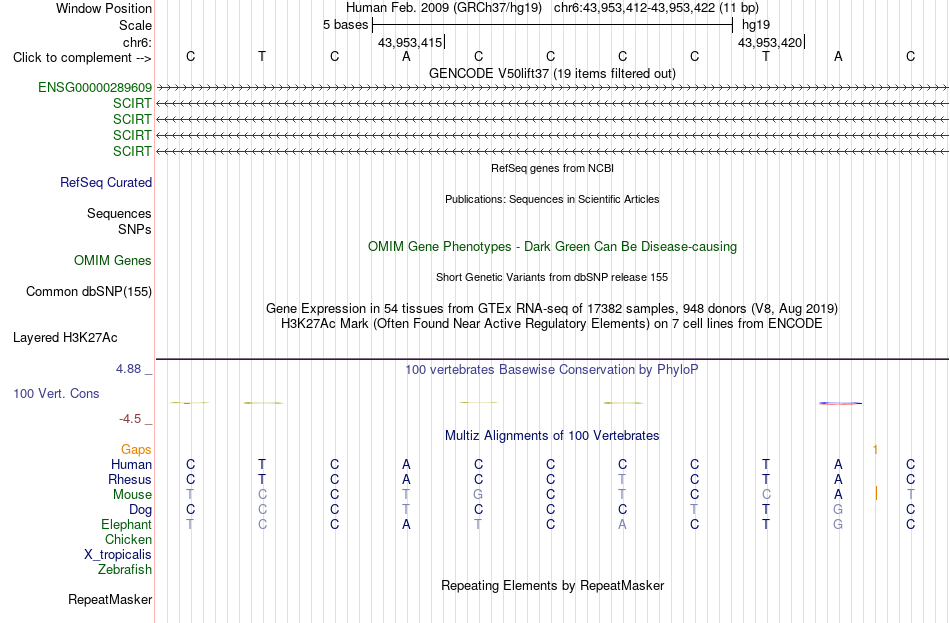Image resolution: width=950 pixels, height=623 pixels.
Task: Open the 100 Vert. Cons label
Action: 56,394
